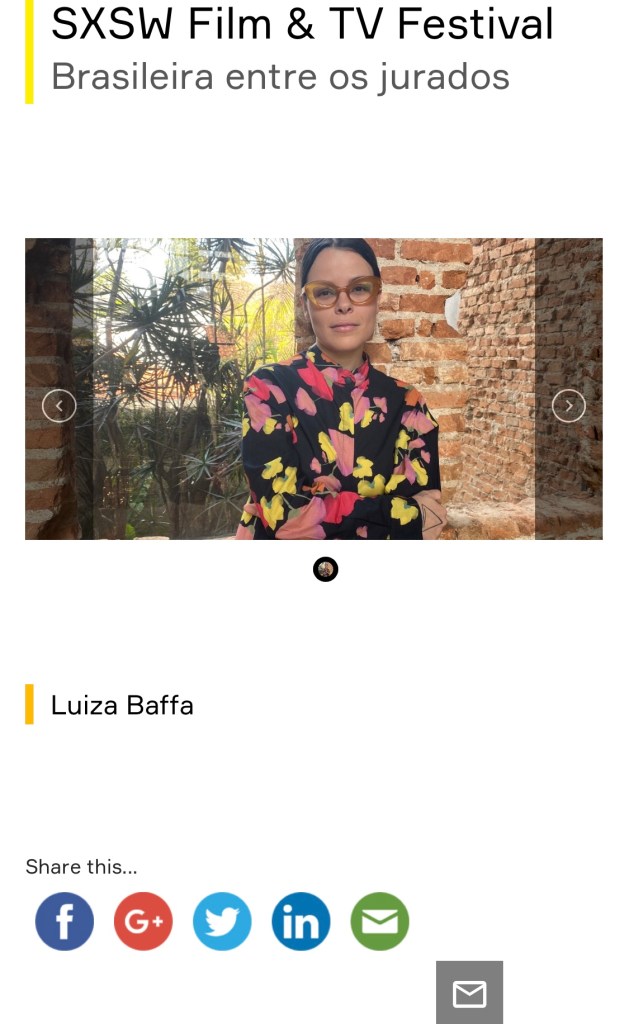Go to the previous slide arrow
This screenshot has height=1024, width=629.
[59, 406]
